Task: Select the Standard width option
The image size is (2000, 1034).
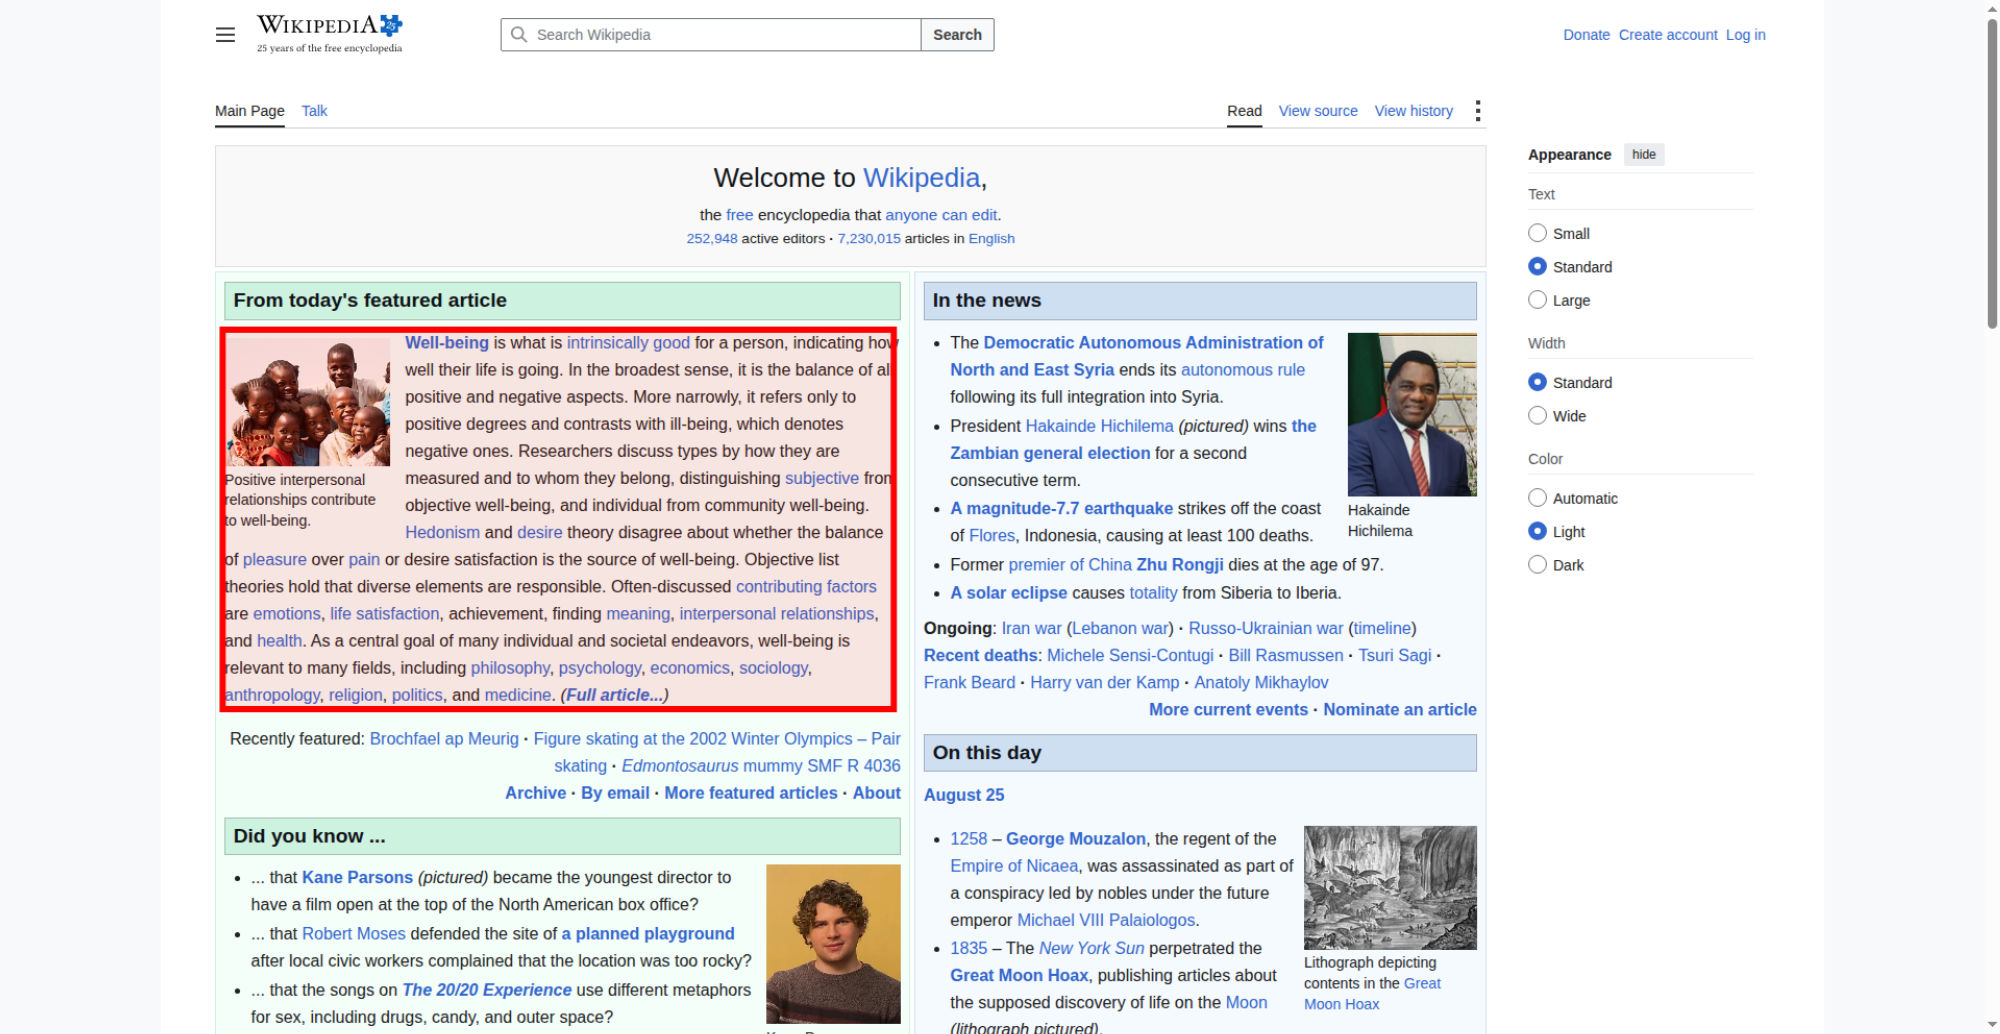Action: click(1537, 382)
